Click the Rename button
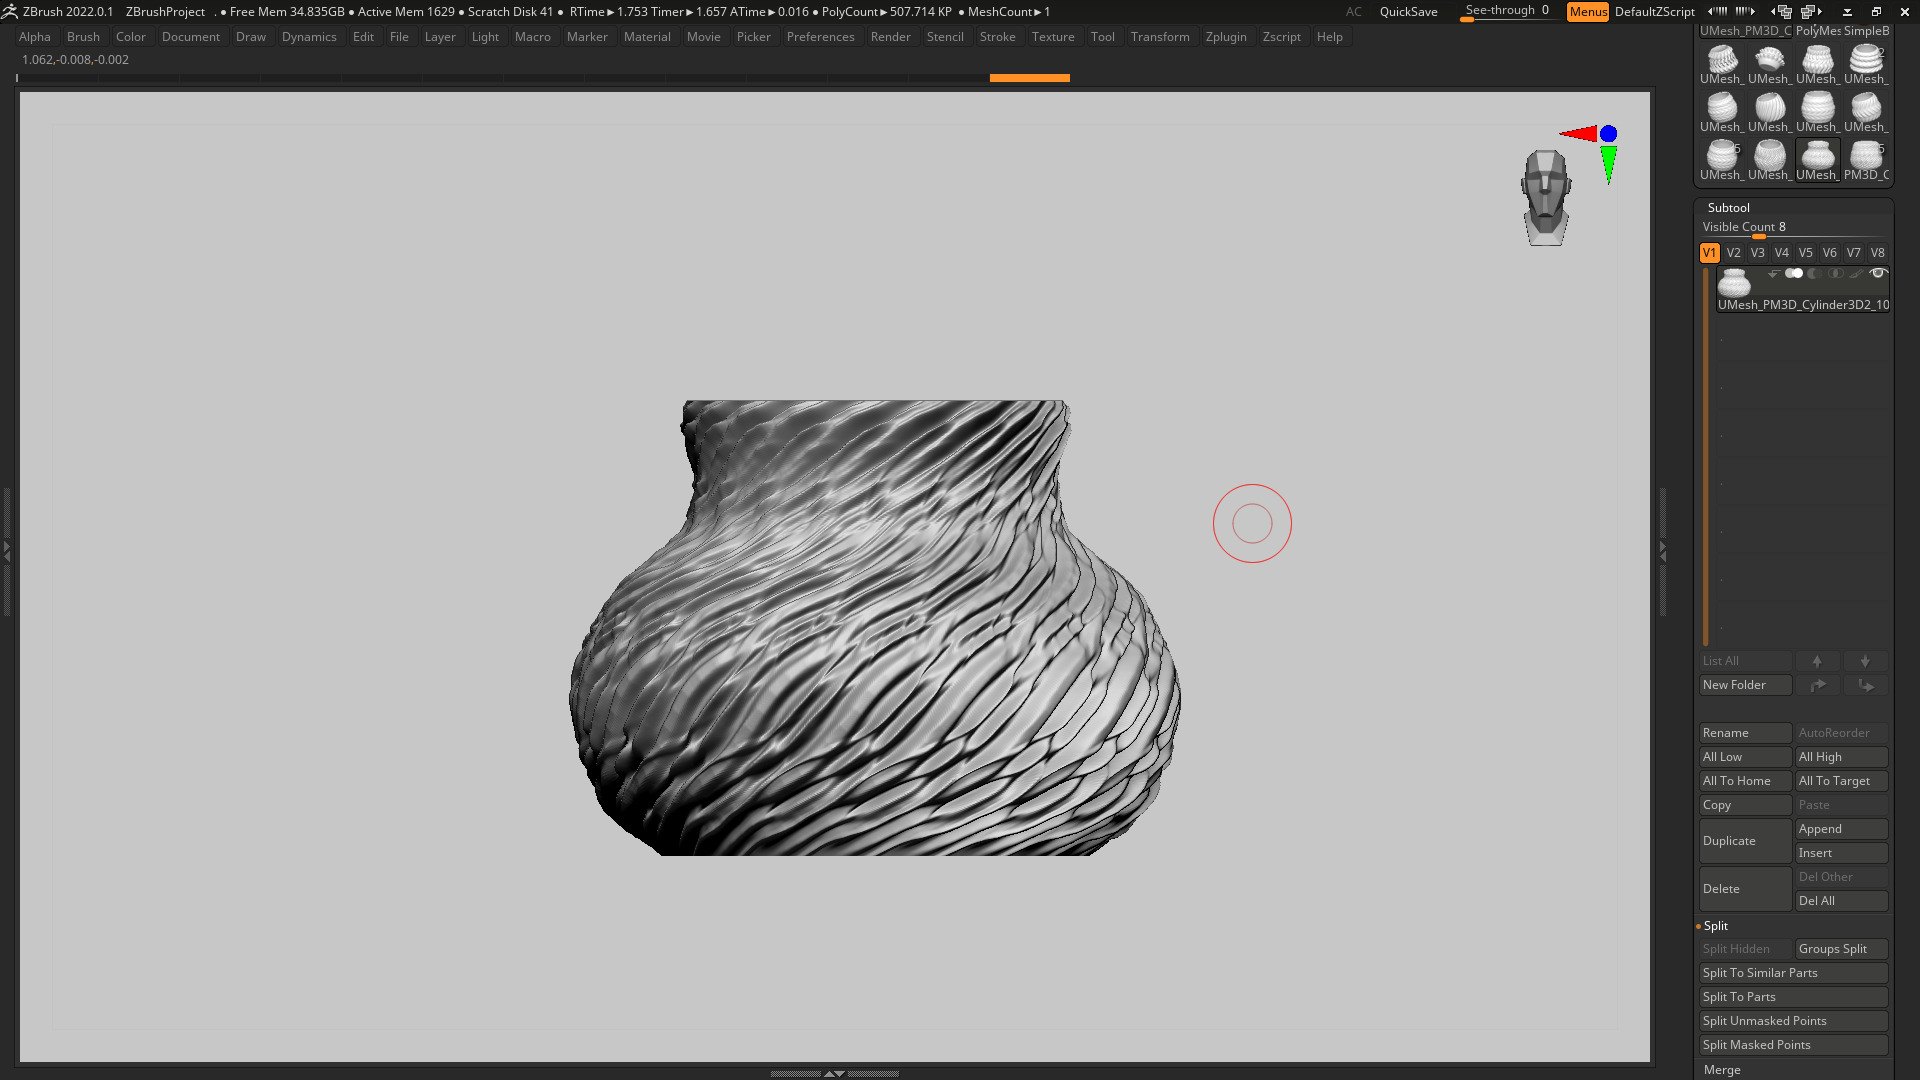The image size is (1920, 1080). pos(1745,733)
